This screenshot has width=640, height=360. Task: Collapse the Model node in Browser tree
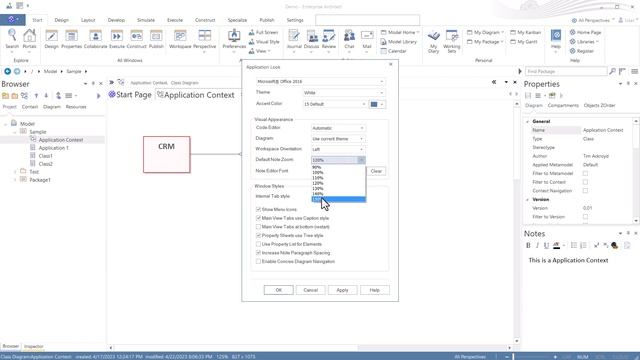click(x=6, y=124)
